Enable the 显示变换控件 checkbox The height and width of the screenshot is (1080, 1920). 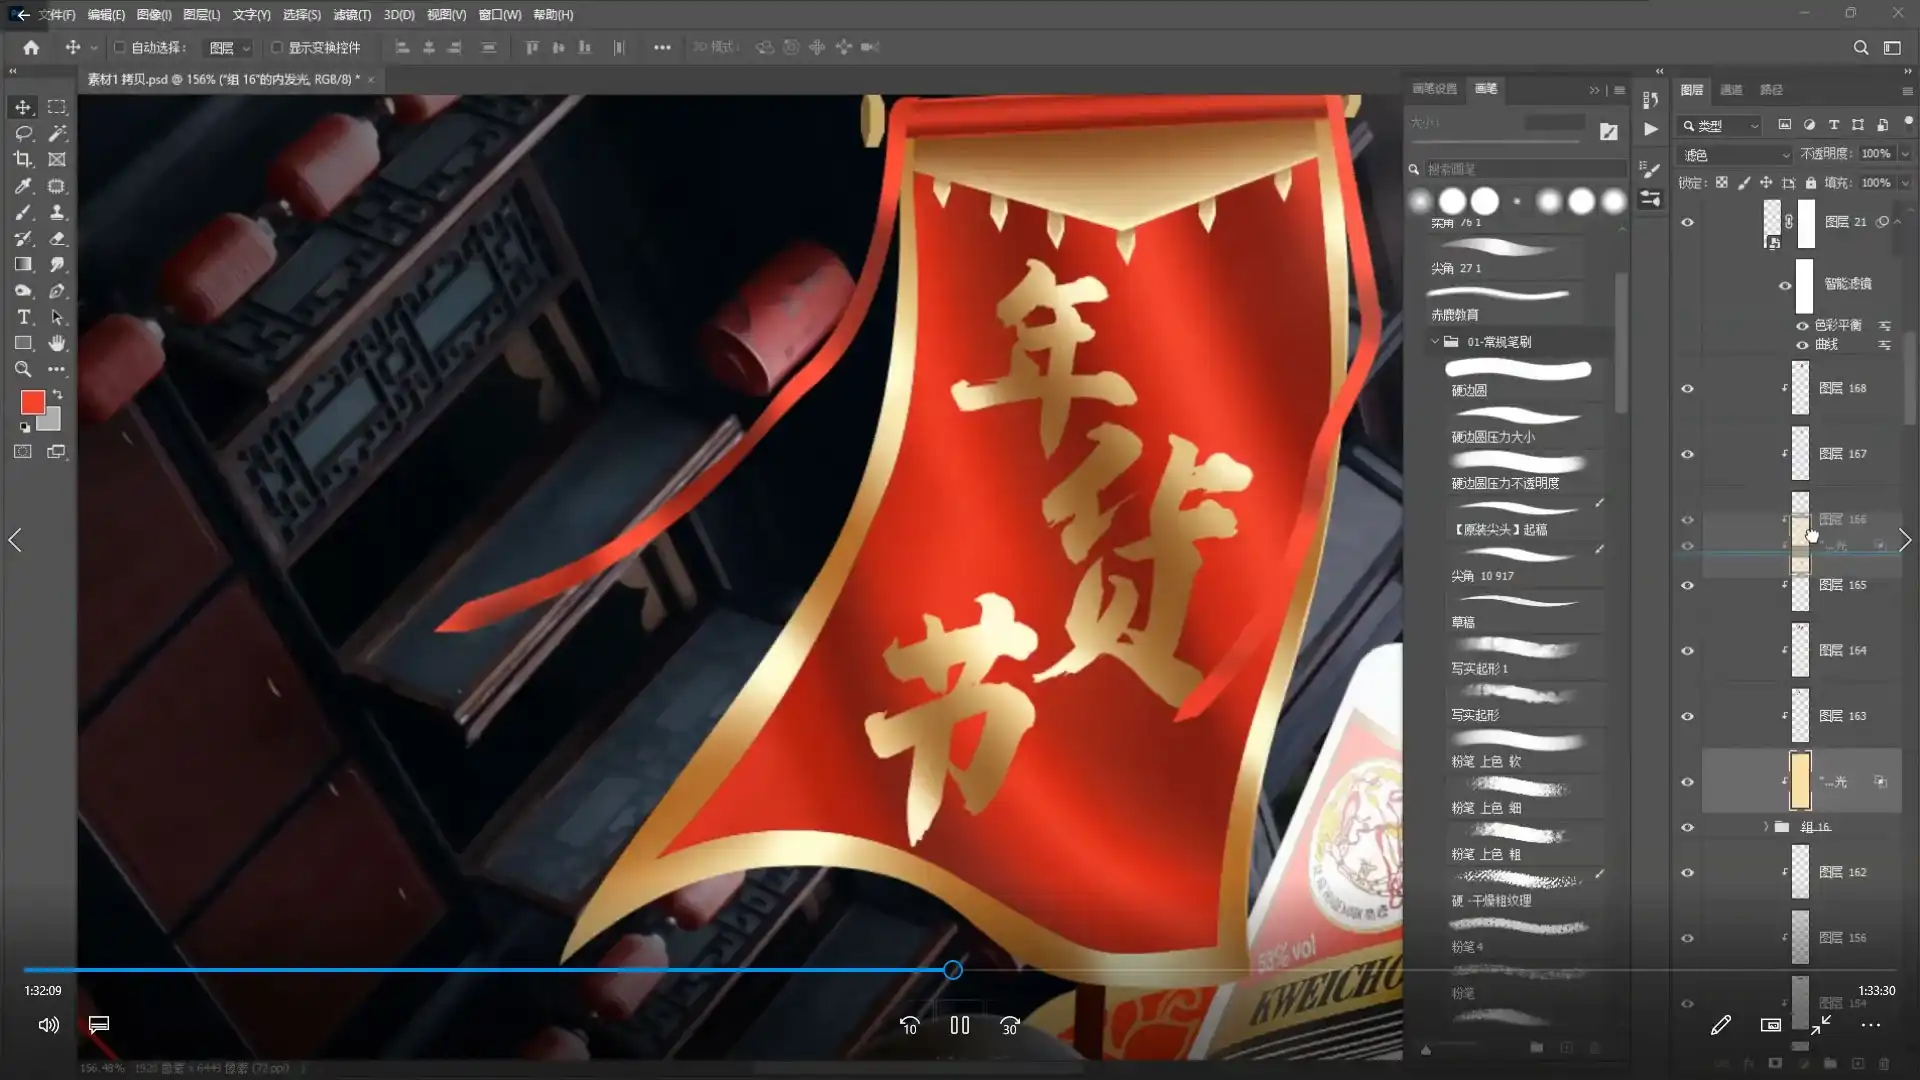coord(277,47)
